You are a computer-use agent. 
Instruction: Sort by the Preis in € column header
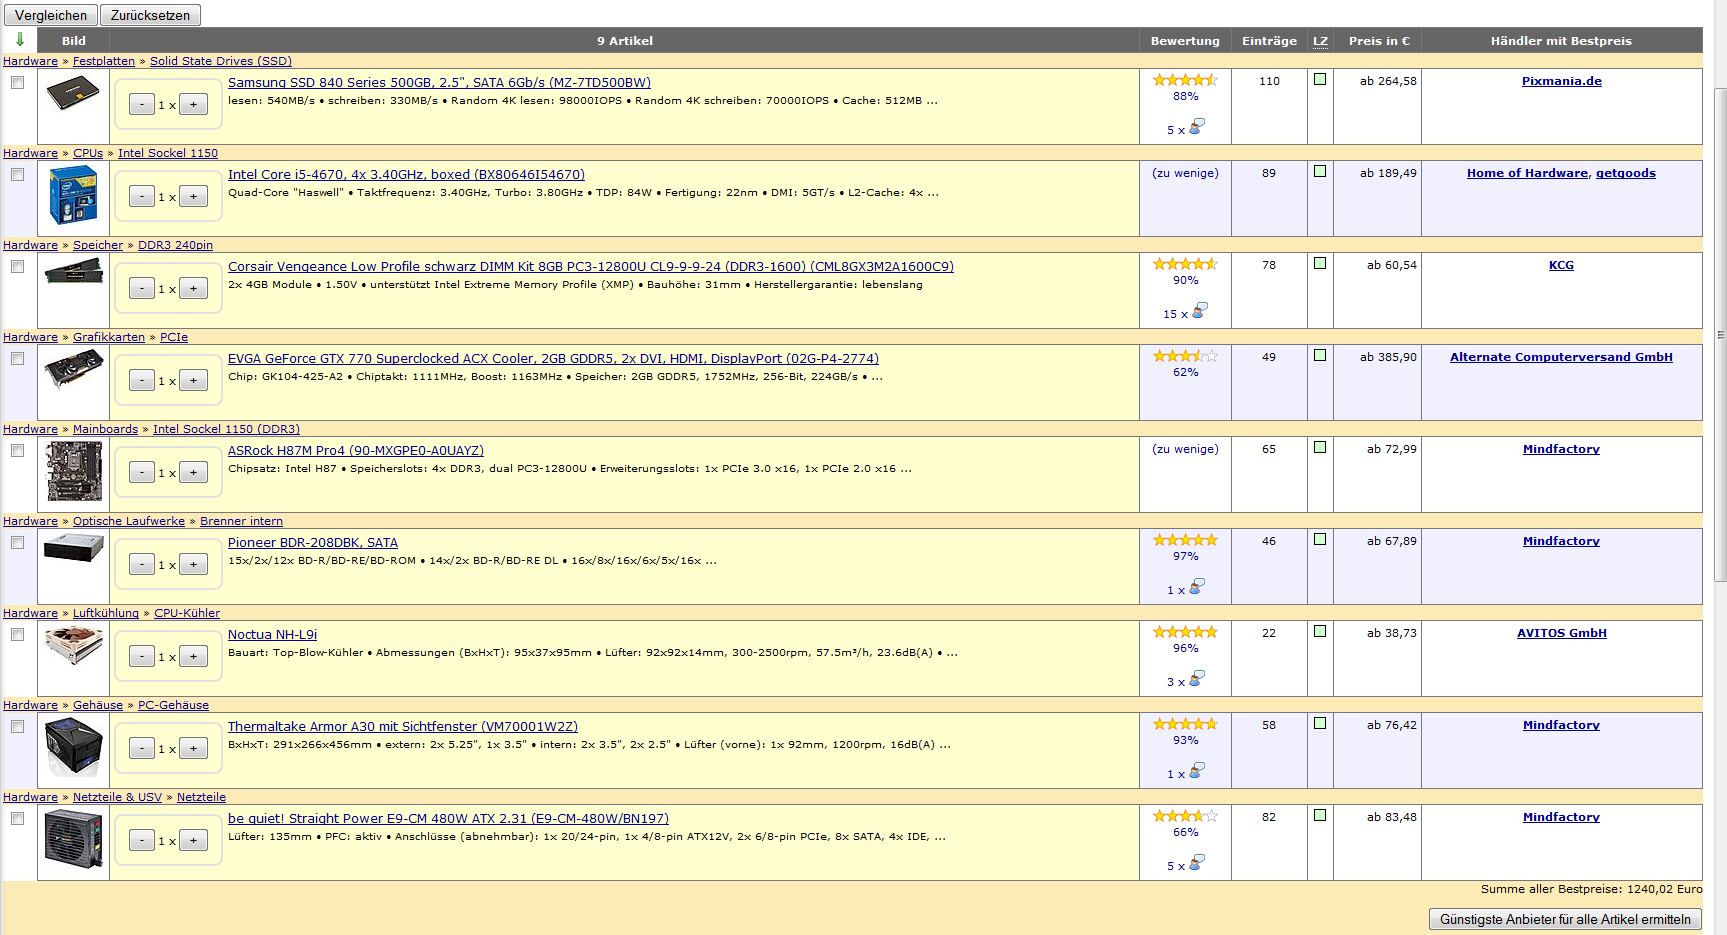(x=1378, y=41)
